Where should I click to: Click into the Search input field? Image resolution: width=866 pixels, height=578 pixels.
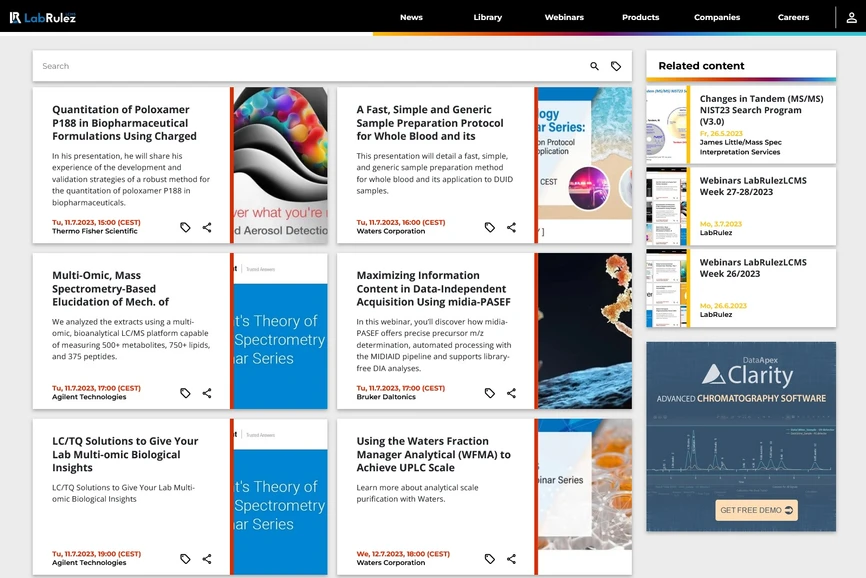point(300,66)
